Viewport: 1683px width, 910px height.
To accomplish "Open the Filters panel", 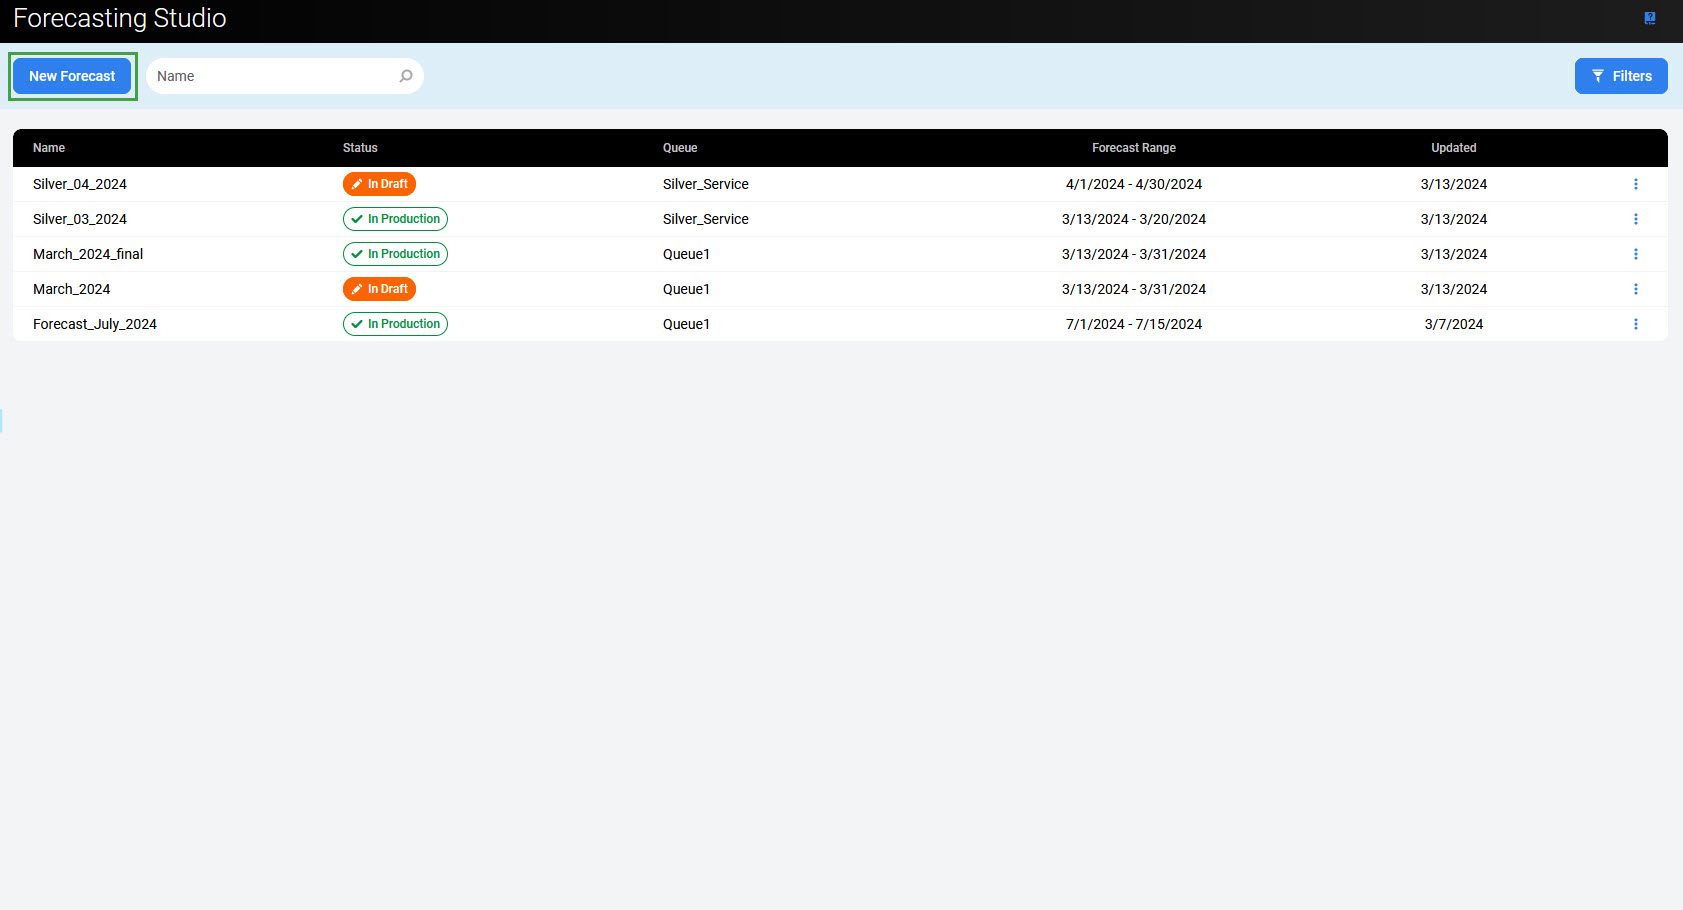I will [x=1620, y=76].
